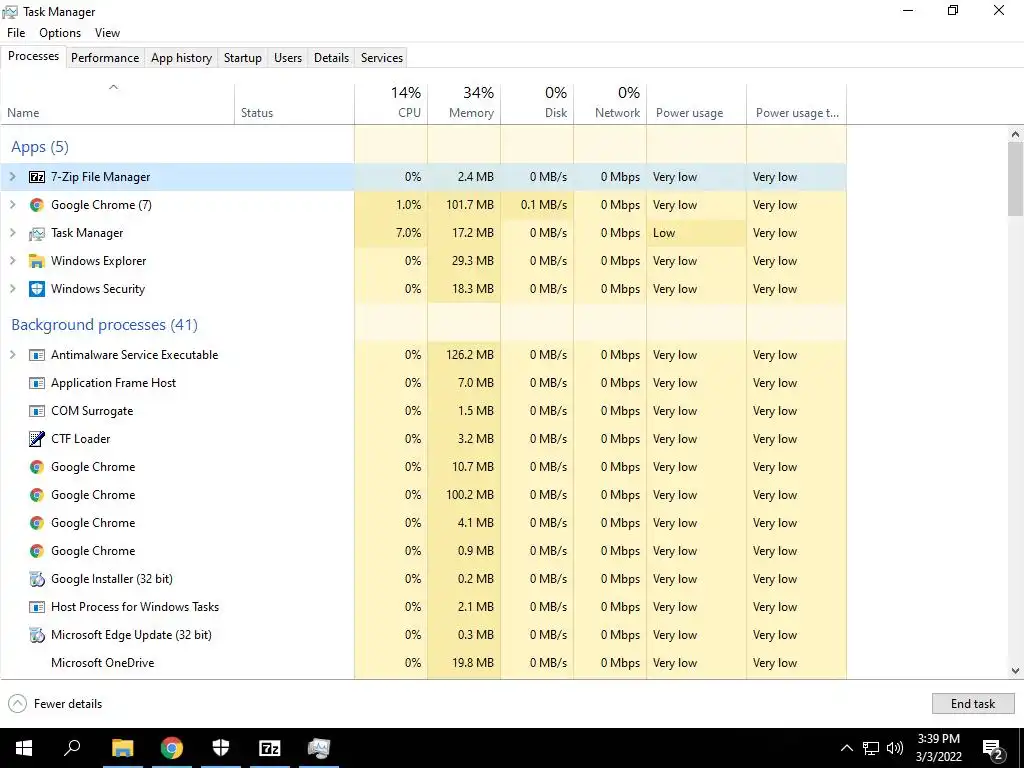Click the Windows Security shield icon in list

[37, 289]
